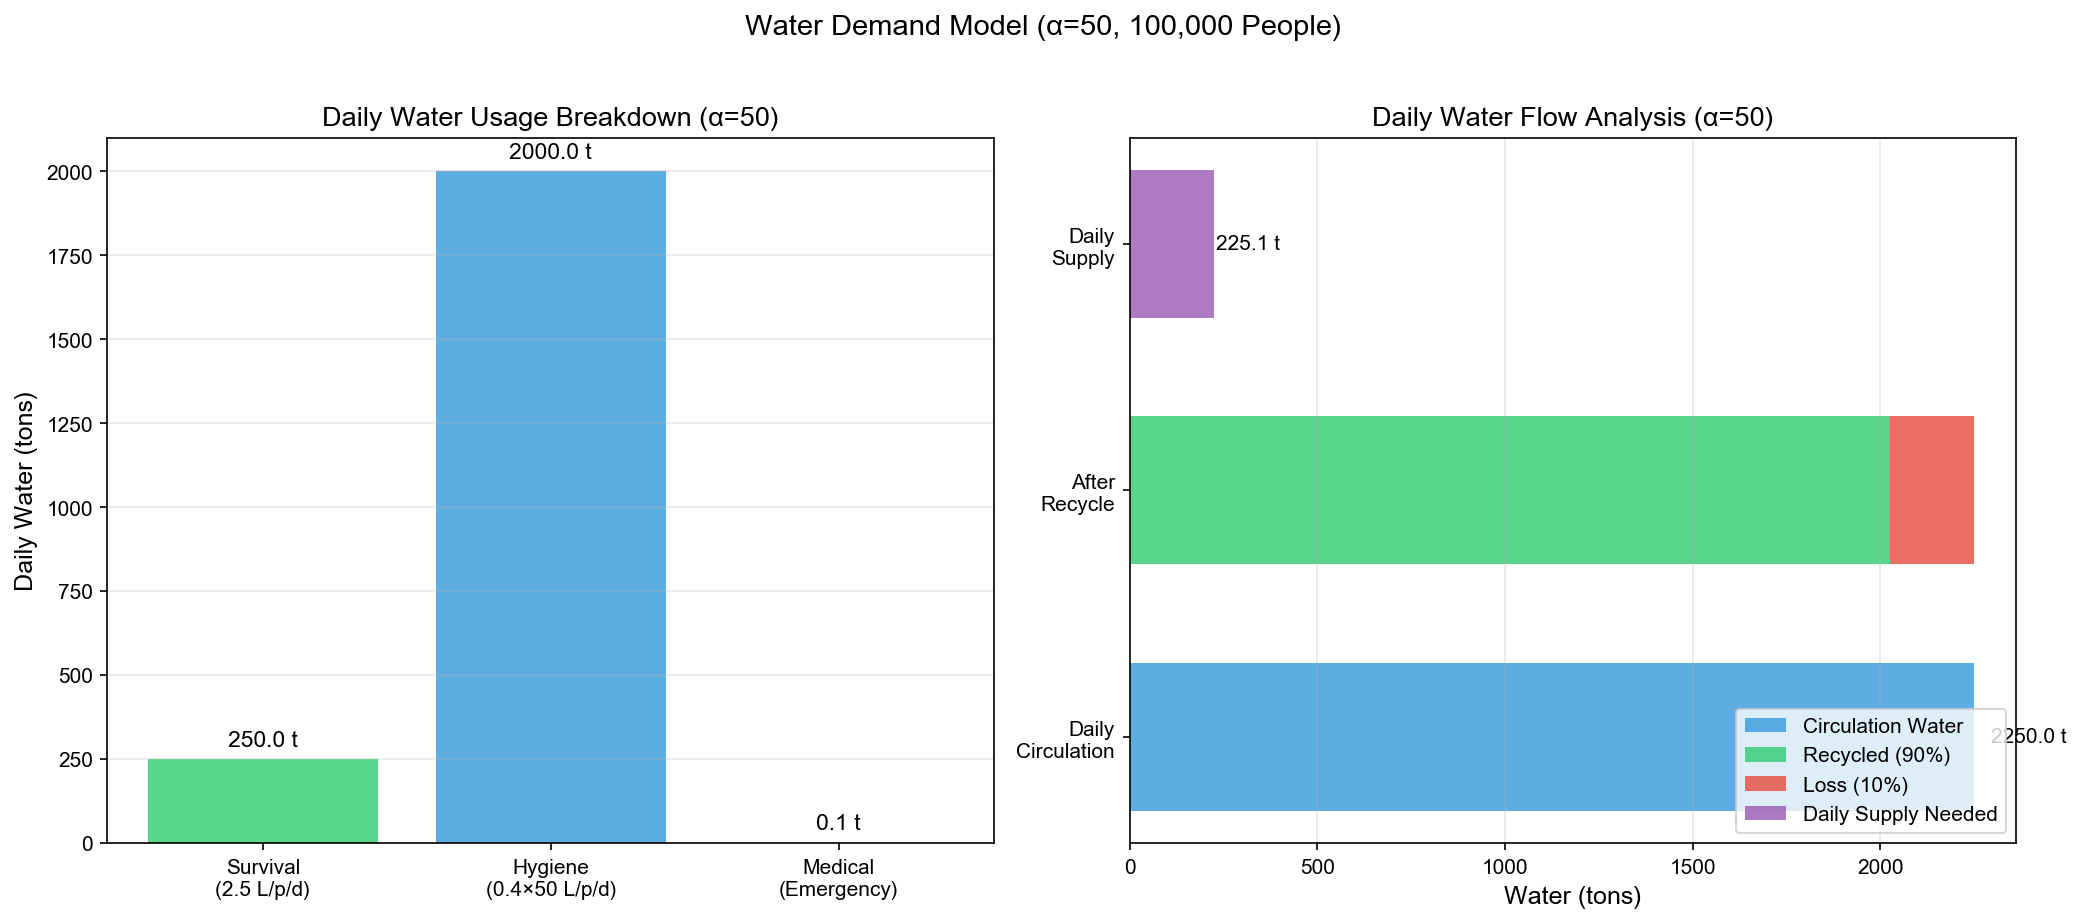Click the 2000.0 t label above Hygiene
The image size is (2081, 923).
tap(551, 153)
